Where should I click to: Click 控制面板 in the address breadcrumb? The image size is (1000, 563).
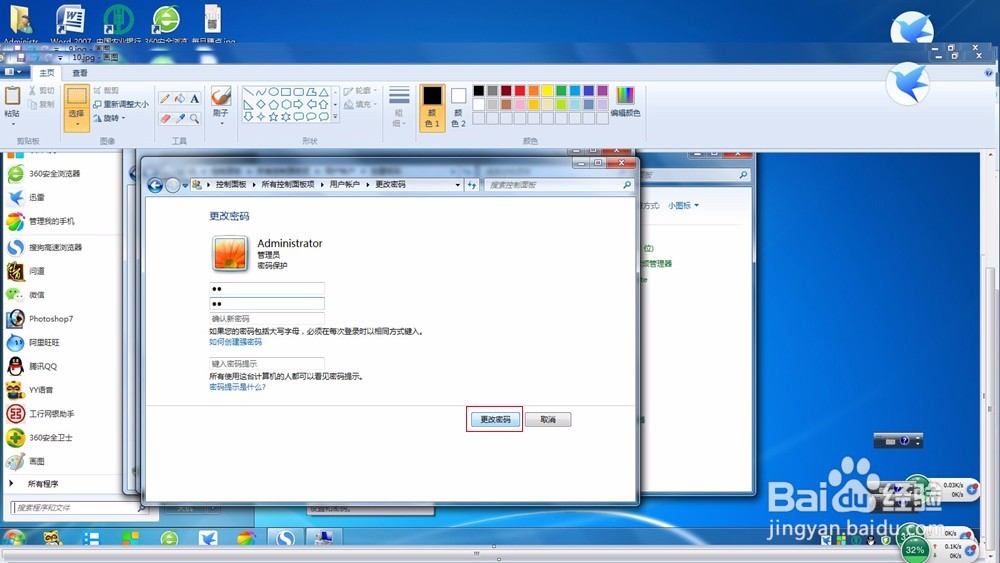pyautogui.click(x=231, y=185)
